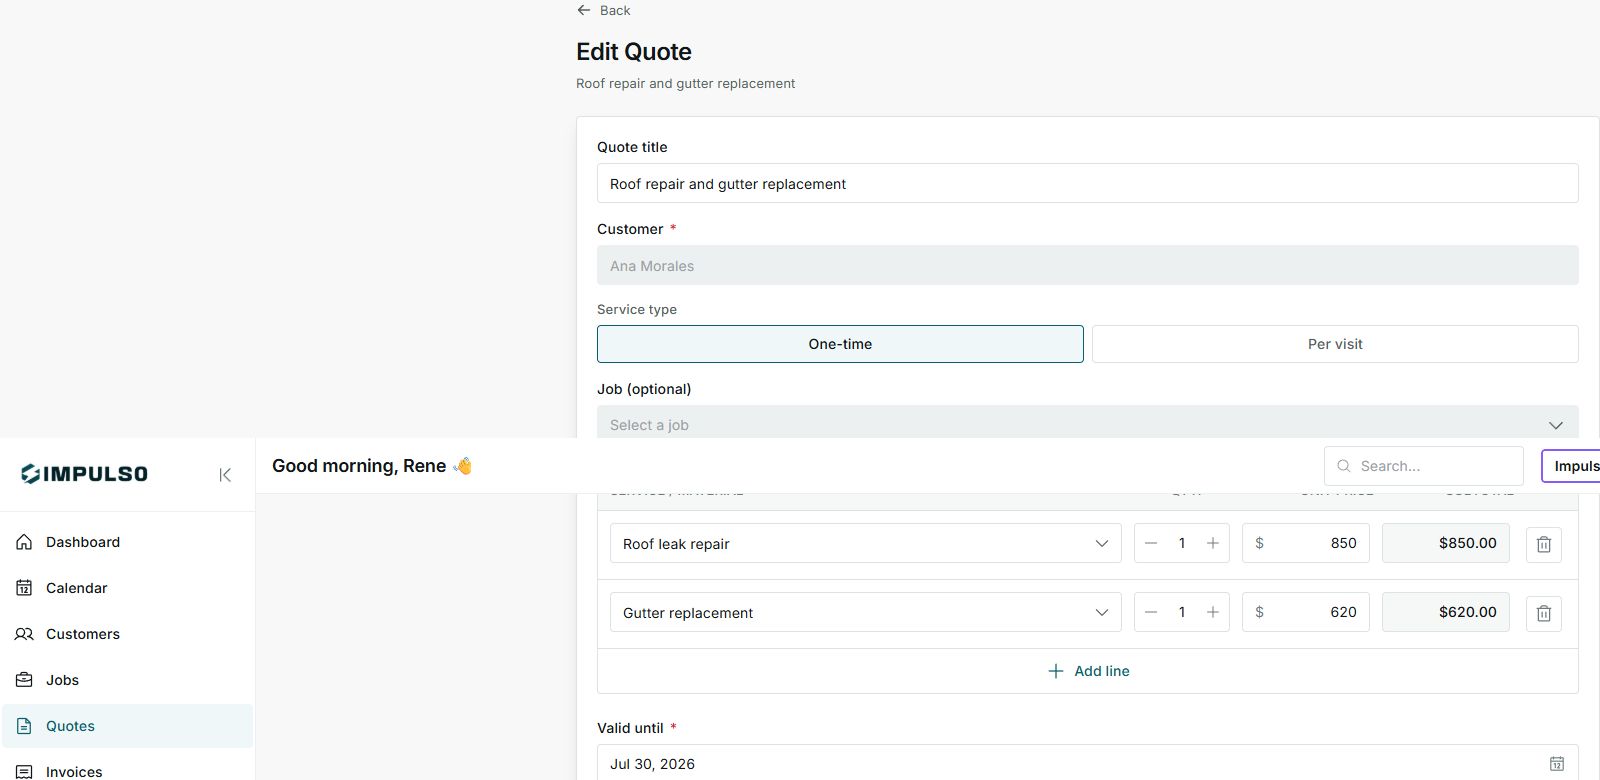
Task: Select Per visit service type
Action: tap(1335, 344)
